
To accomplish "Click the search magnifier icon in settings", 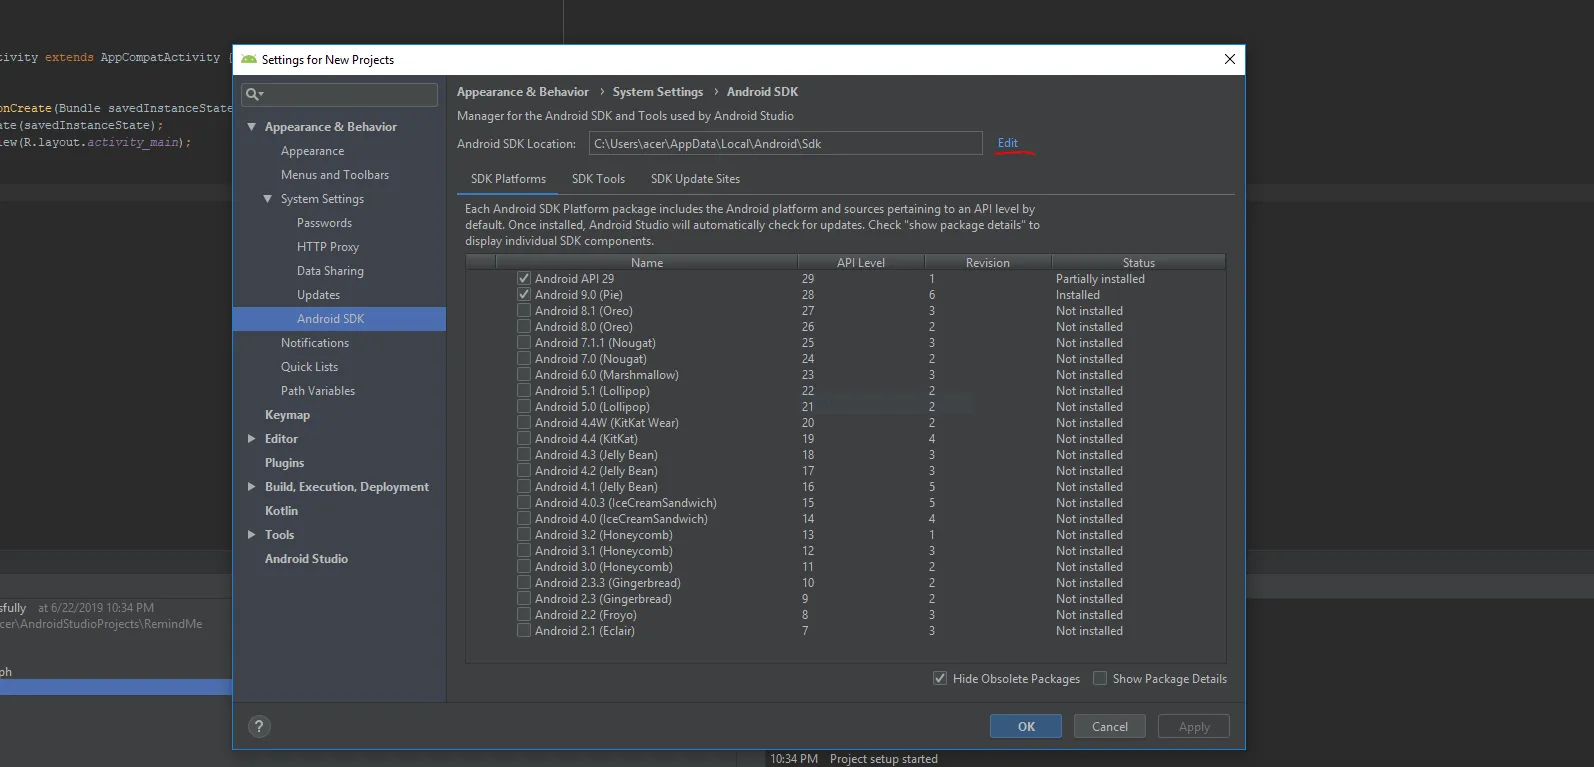I will click(254, 94).
